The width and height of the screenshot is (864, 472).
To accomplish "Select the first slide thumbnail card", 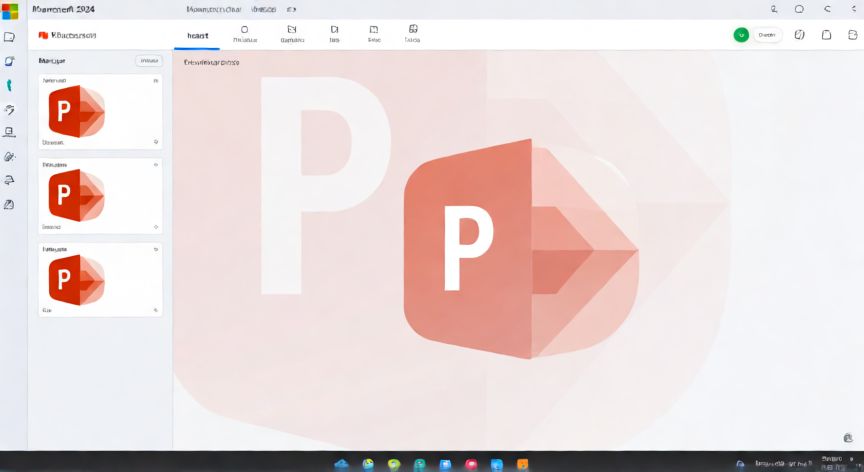I will click(100, 111).
